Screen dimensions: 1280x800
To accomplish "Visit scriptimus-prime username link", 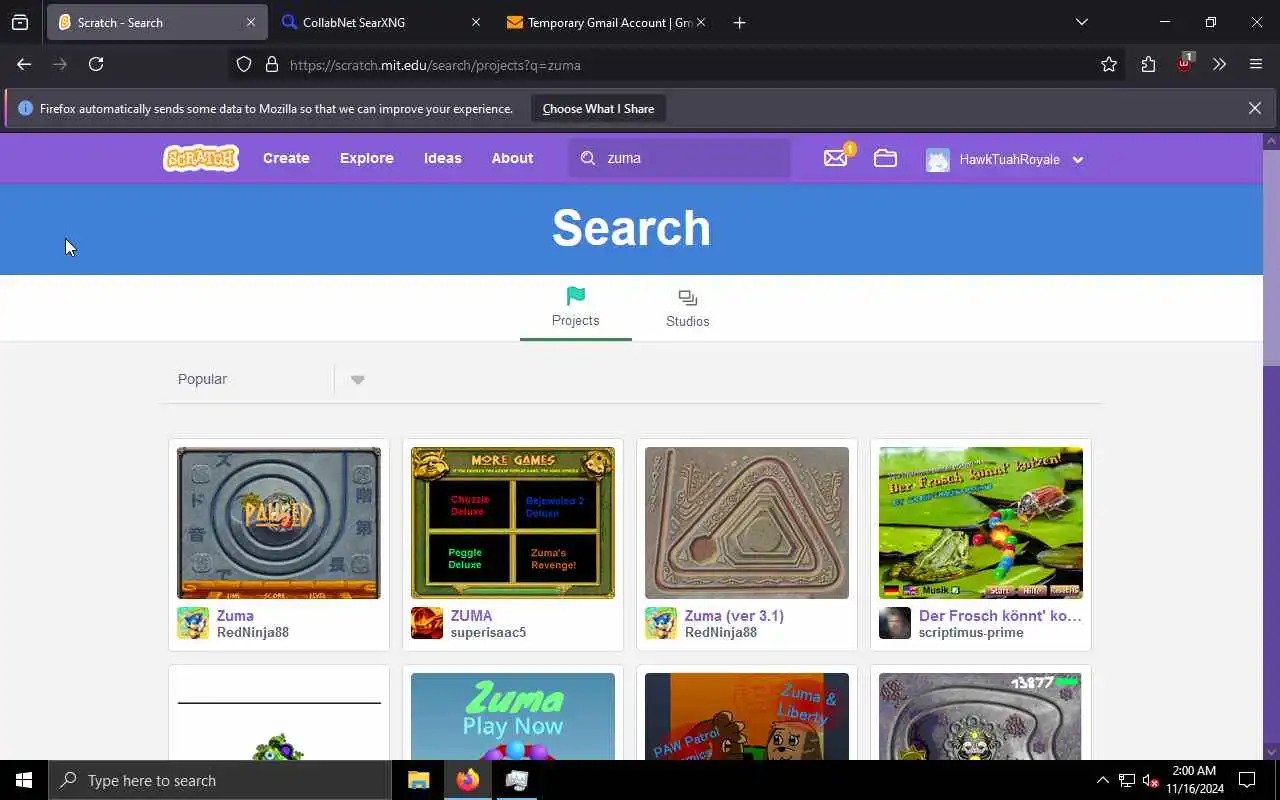I will (x=971, y=632).
